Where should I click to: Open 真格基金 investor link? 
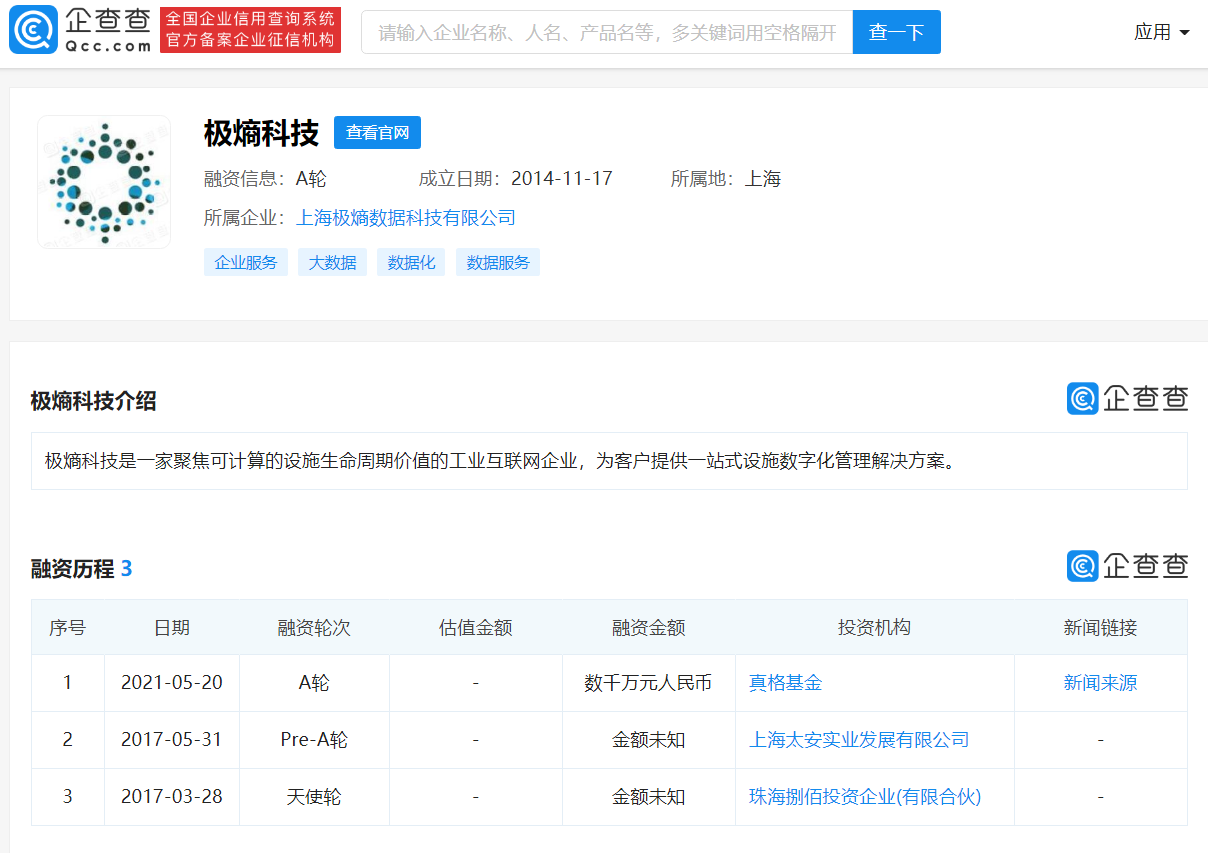point(786,683)
